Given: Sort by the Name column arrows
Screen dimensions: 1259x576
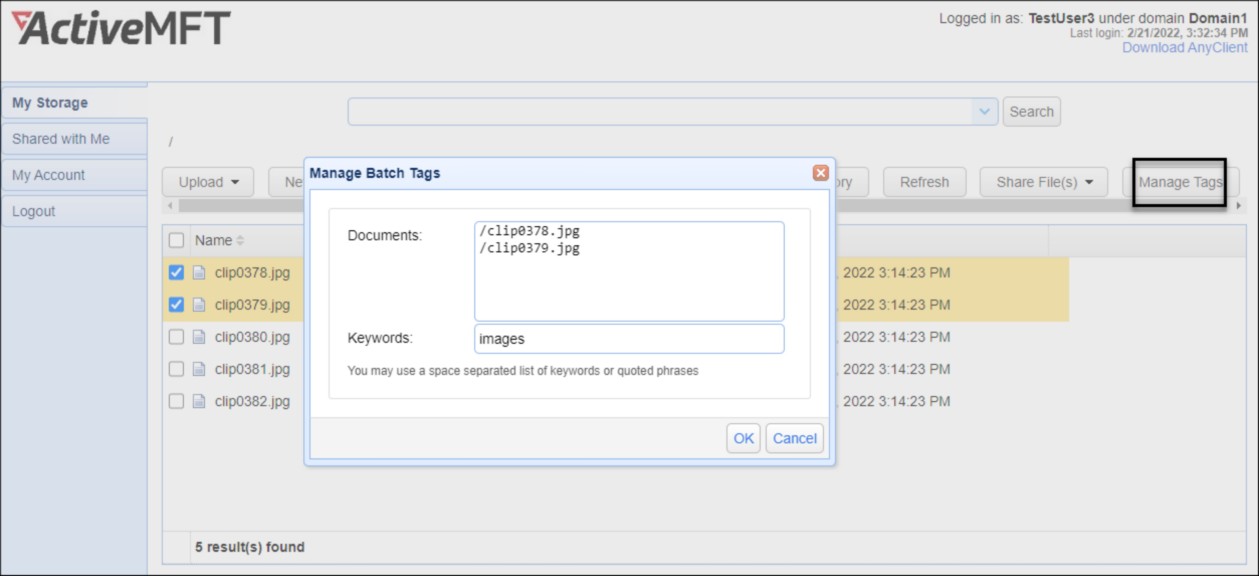Looking at the screenshot, I should (240, 241).
